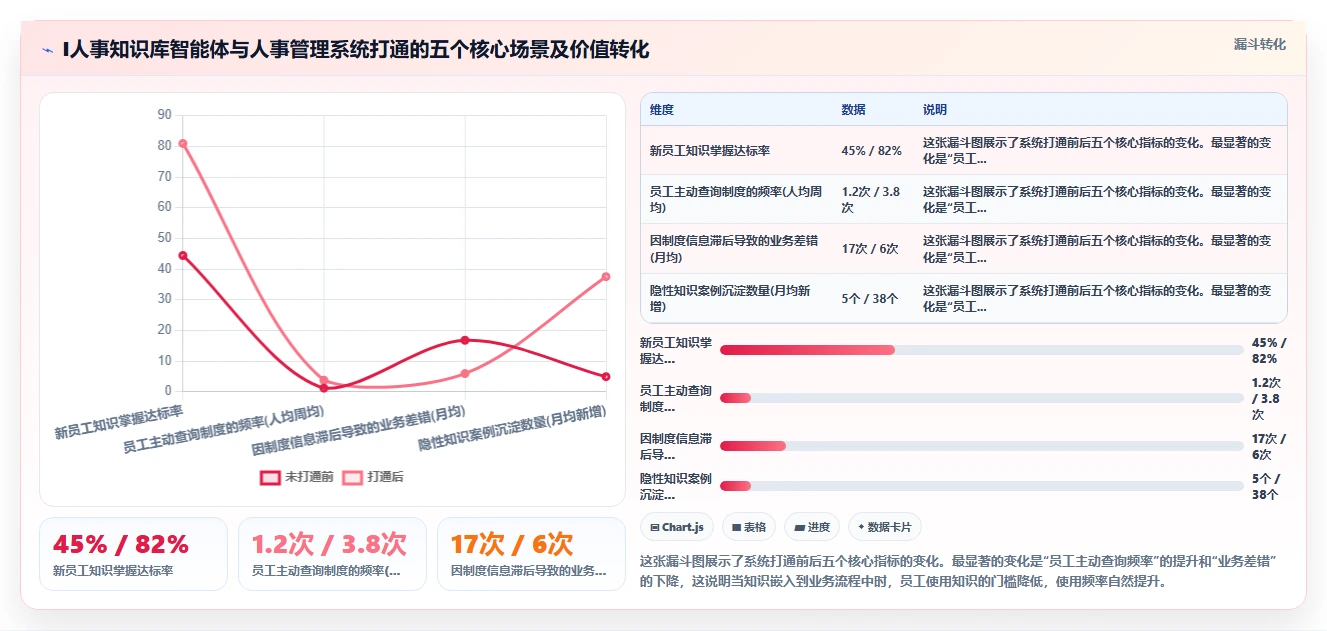Image resolution: width=1327 pixels, height=631 pixels.
Task: Click y-axis tick label 90
Action: 165,115
